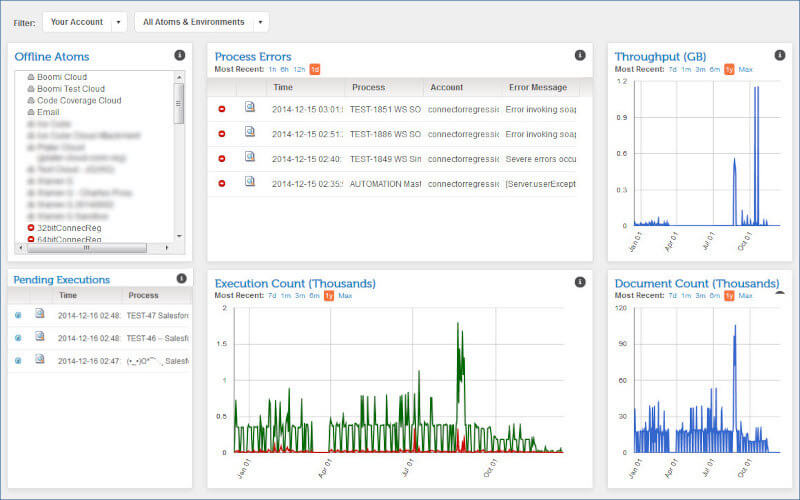The image size is (800, 500).
Task: Open the All Atoms & Environments dropdown
Action: point(260,22)
